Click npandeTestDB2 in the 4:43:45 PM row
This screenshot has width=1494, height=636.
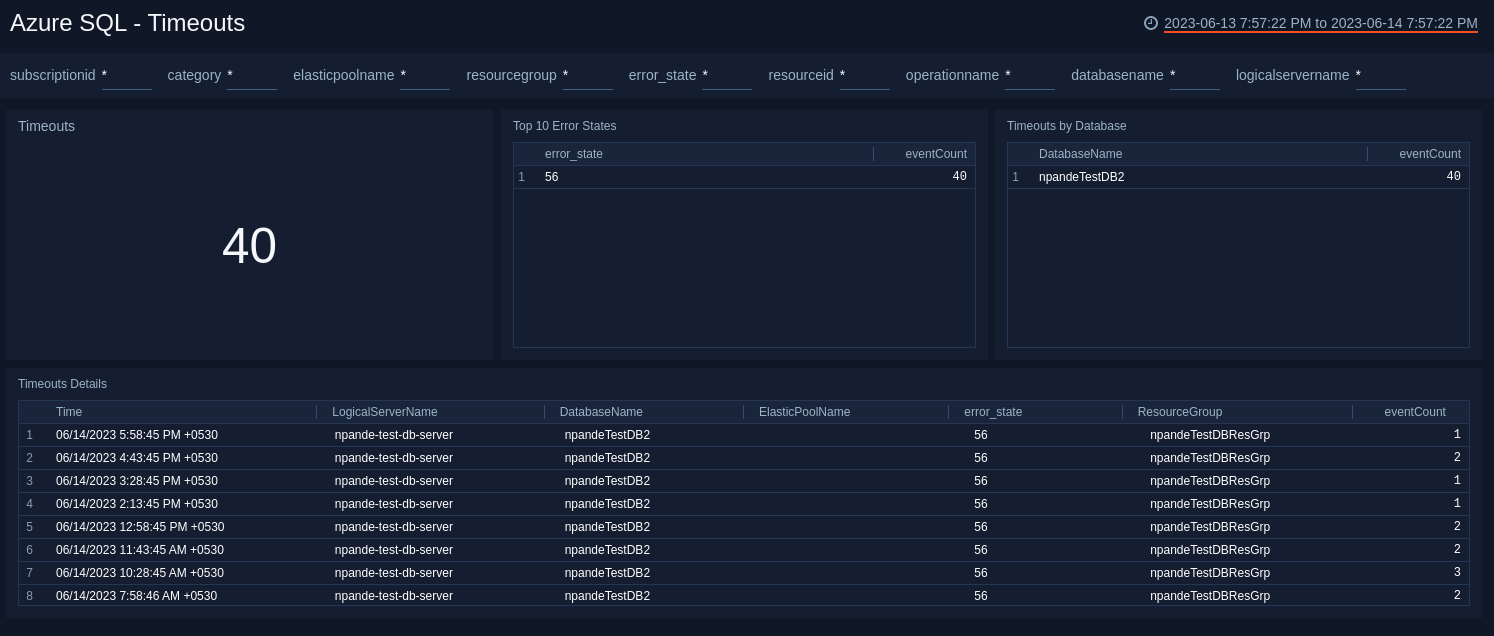[607, 458]
